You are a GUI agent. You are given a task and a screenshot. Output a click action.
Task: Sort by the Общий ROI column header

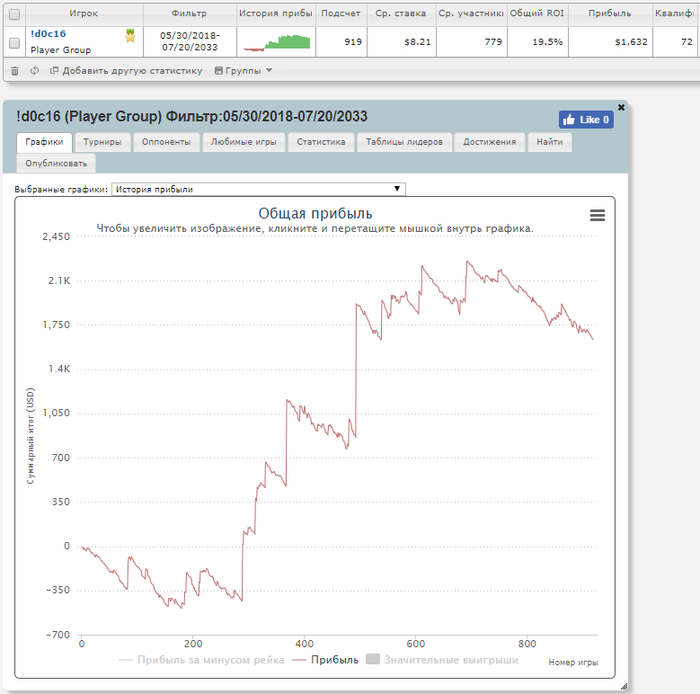[538, 13]
